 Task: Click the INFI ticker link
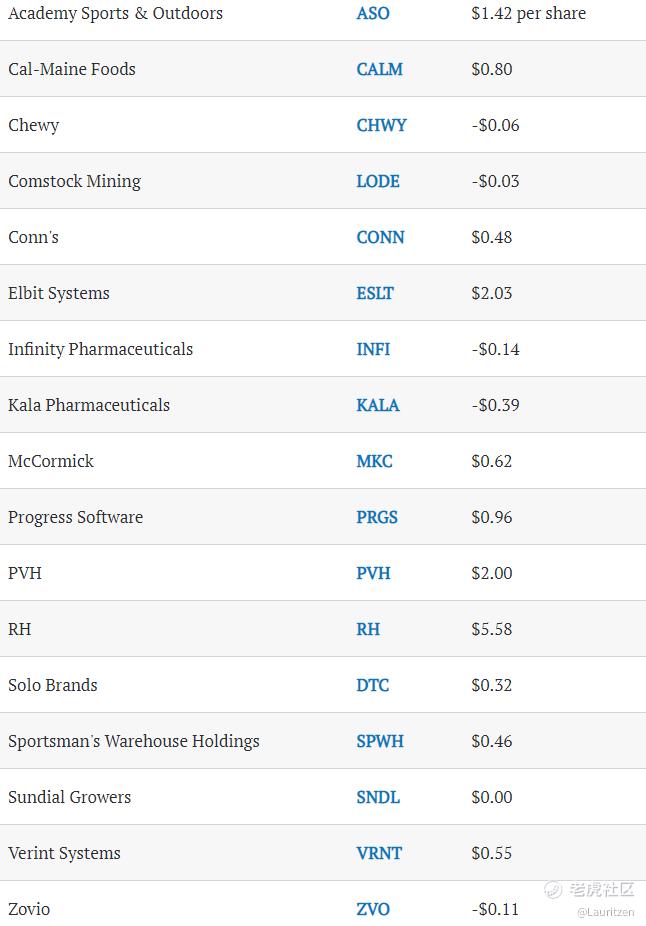(373, 349)
